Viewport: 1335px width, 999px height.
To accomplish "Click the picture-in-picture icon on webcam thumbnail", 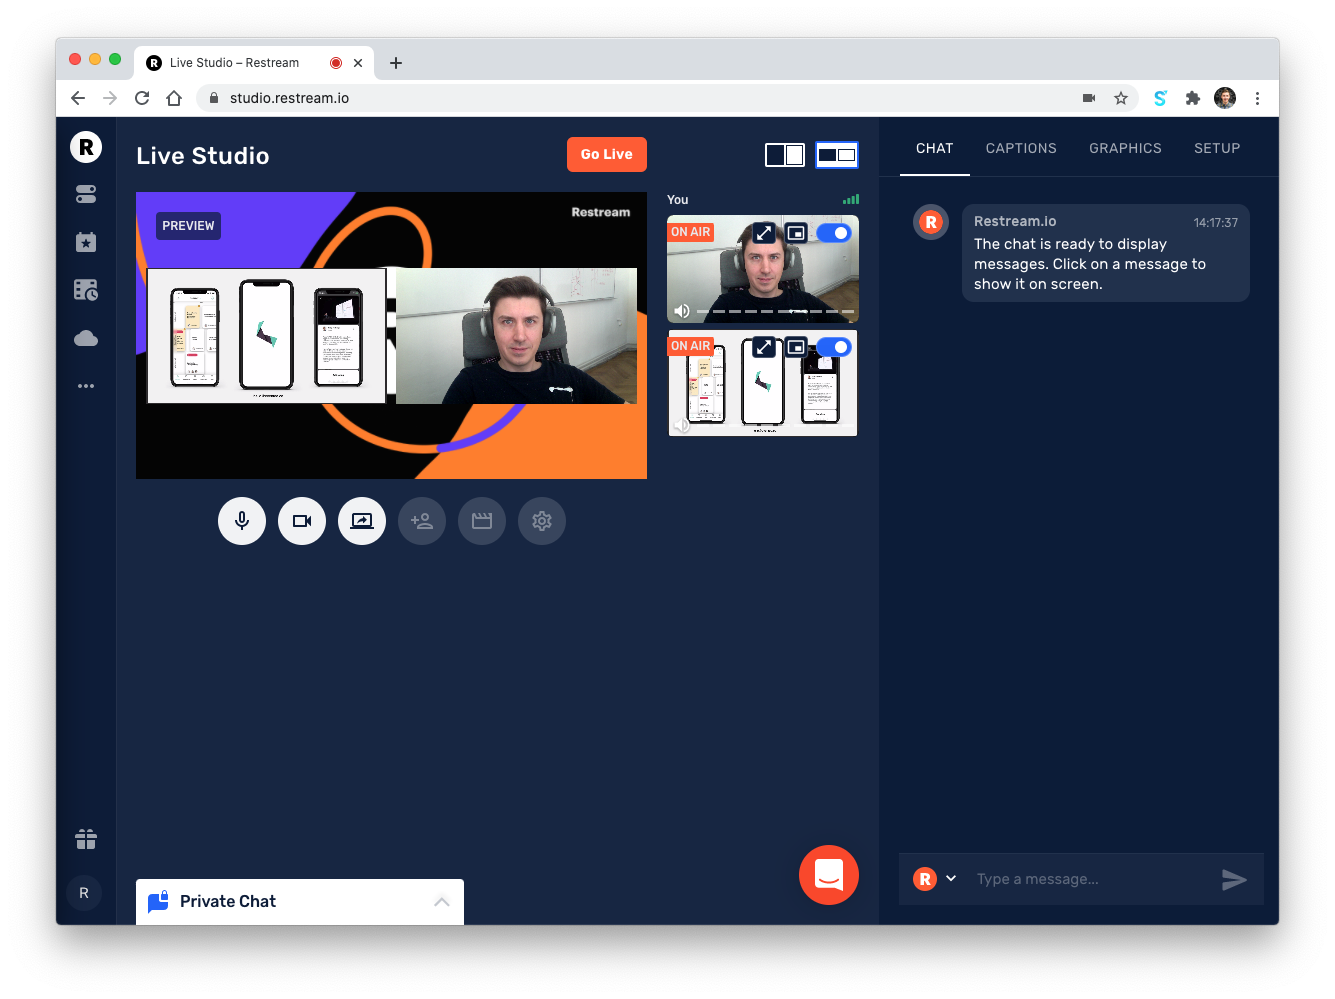I will pyautogui.click(x=796, y=233).
